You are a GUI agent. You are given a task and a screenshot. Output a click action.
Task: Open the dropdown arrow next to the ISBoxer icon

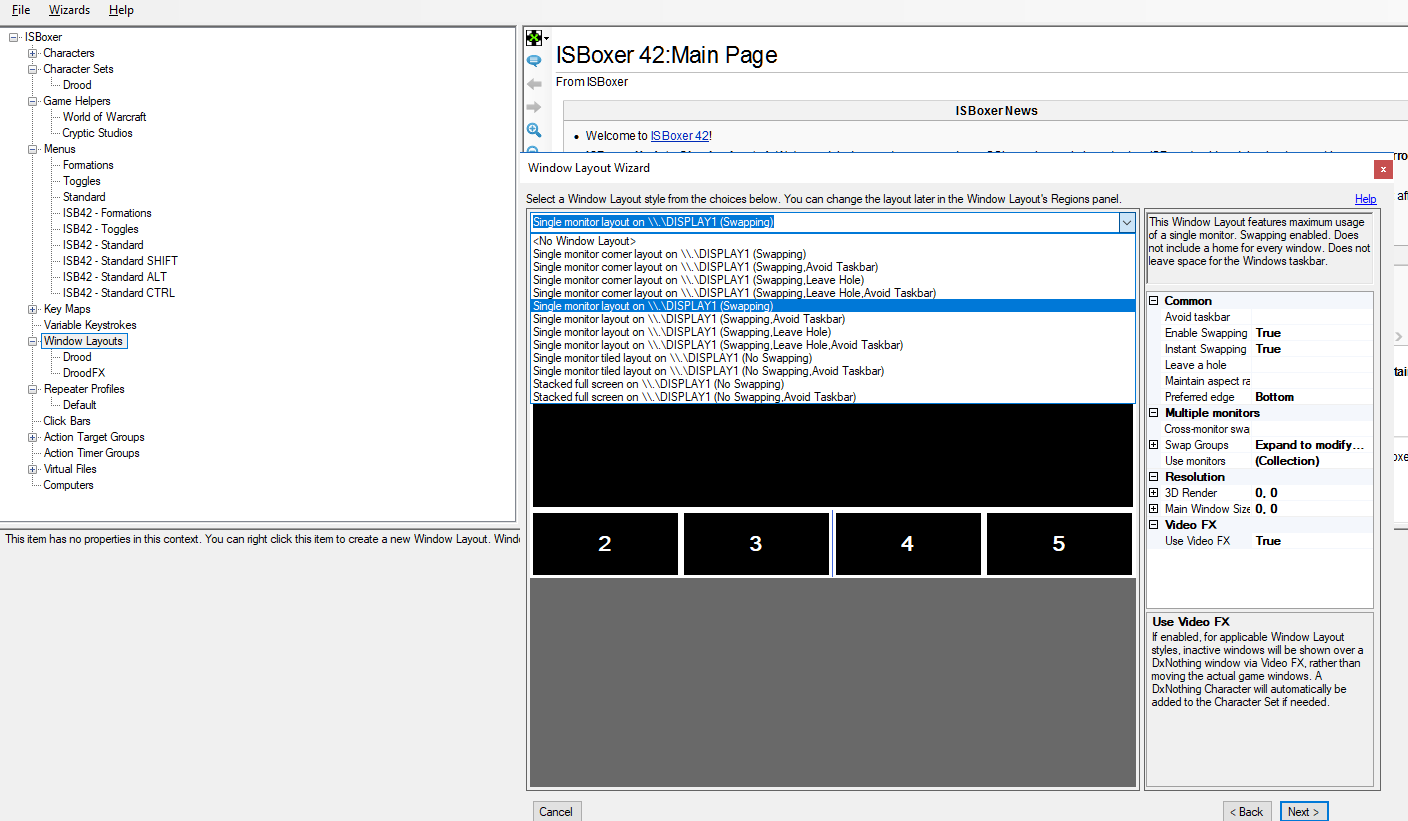click(x=546, y=39)
